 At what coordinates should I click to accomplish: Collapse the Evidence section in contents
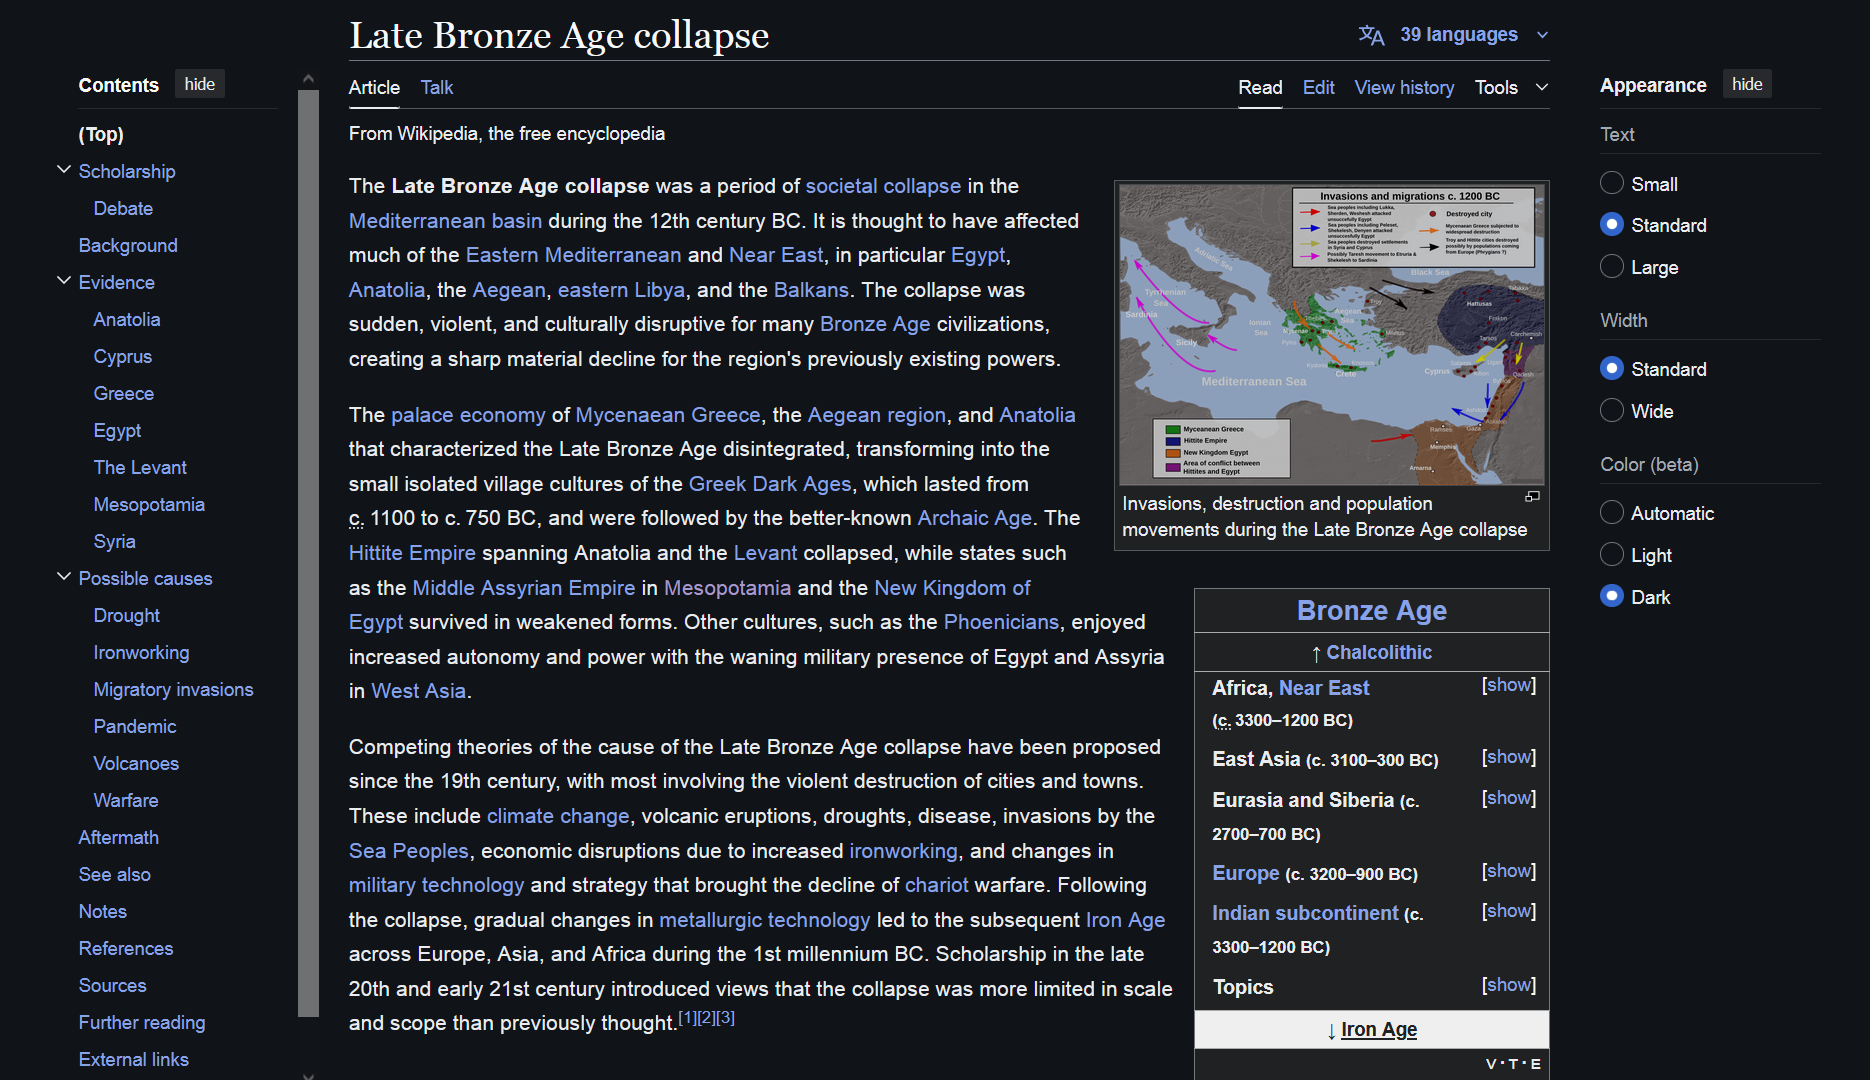64,281
